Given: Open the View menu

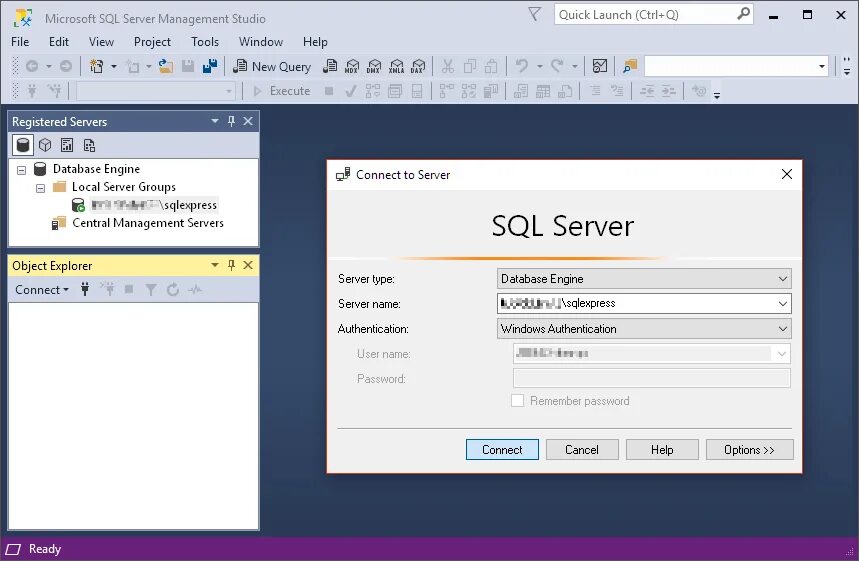Looking at the screenshot, I should coord(101,42).
